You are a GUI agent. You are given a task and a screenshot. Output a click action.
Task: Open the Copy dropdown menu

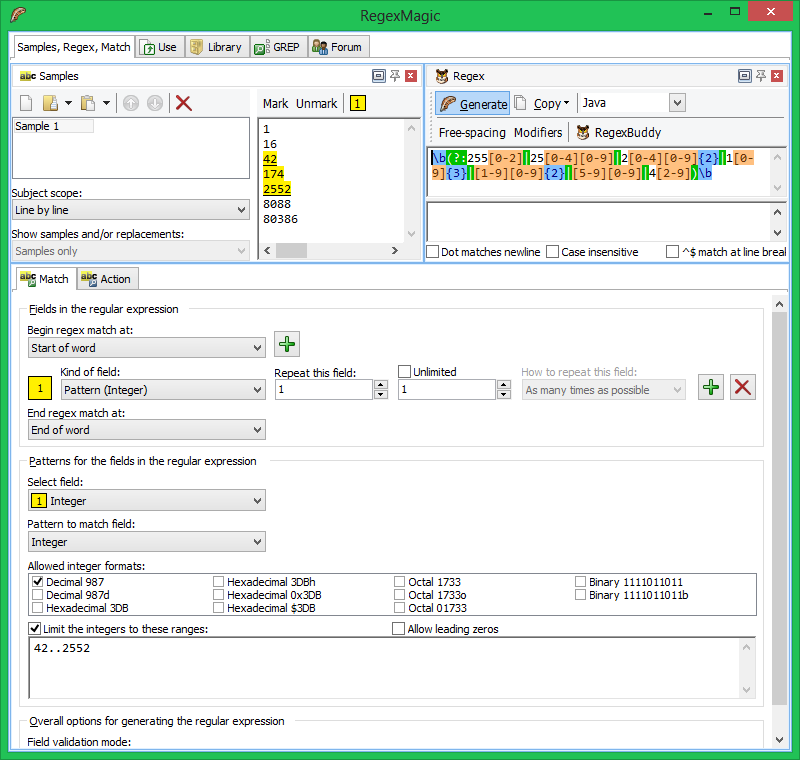pyautogui.click(x=552, y=104)
